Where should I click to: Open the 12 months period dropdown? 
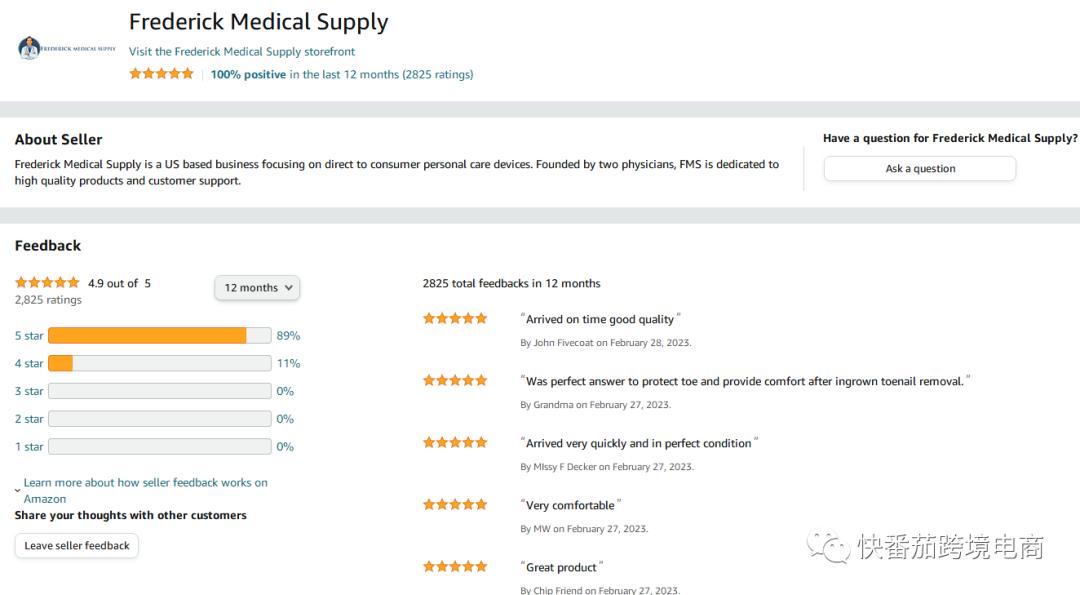[257, 288]
